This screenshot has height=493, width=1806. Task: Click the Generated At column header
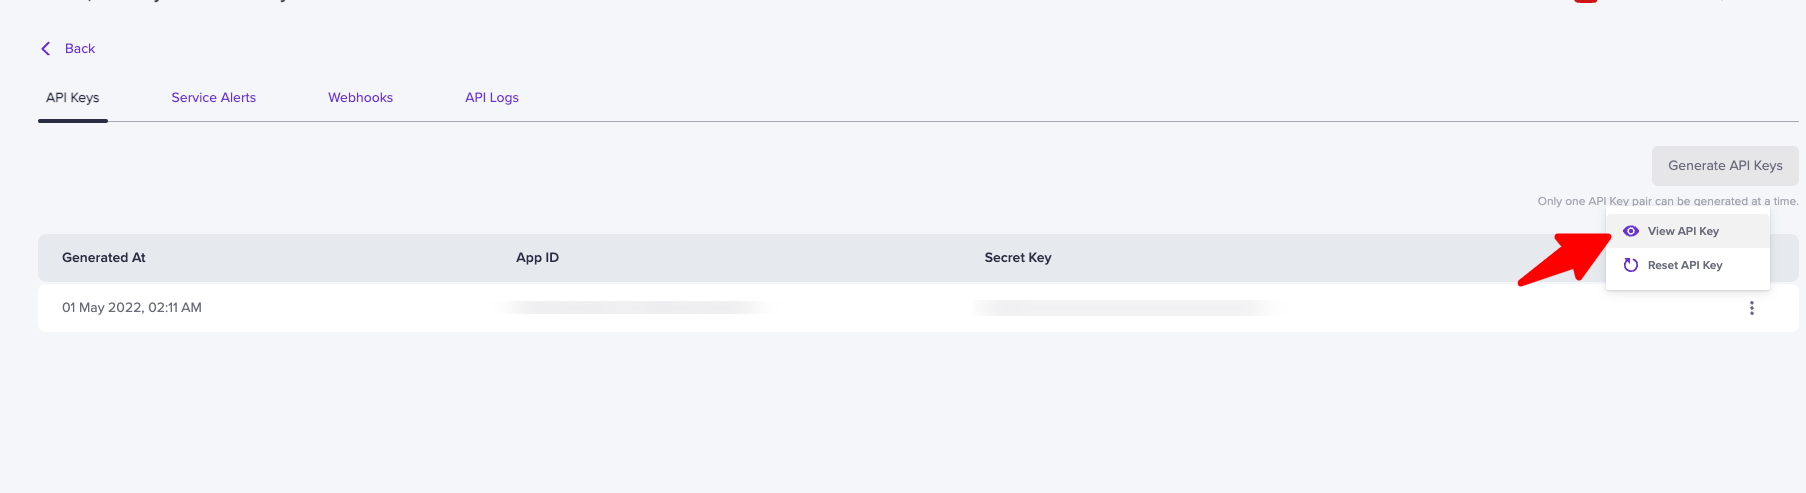pos(104,258)
